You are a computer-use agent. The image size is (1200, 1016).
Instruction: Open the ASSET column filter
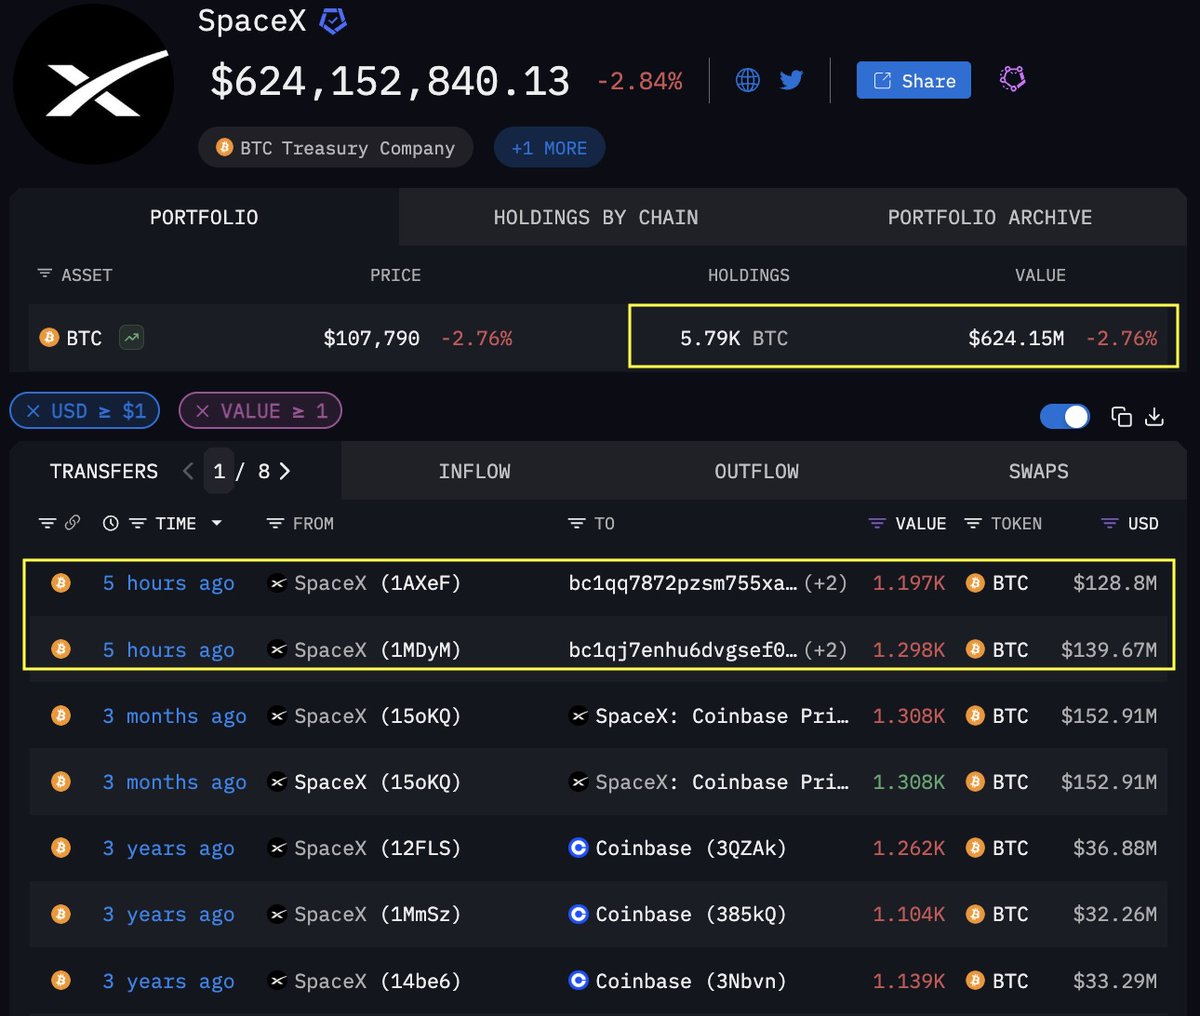coord(45,274)
